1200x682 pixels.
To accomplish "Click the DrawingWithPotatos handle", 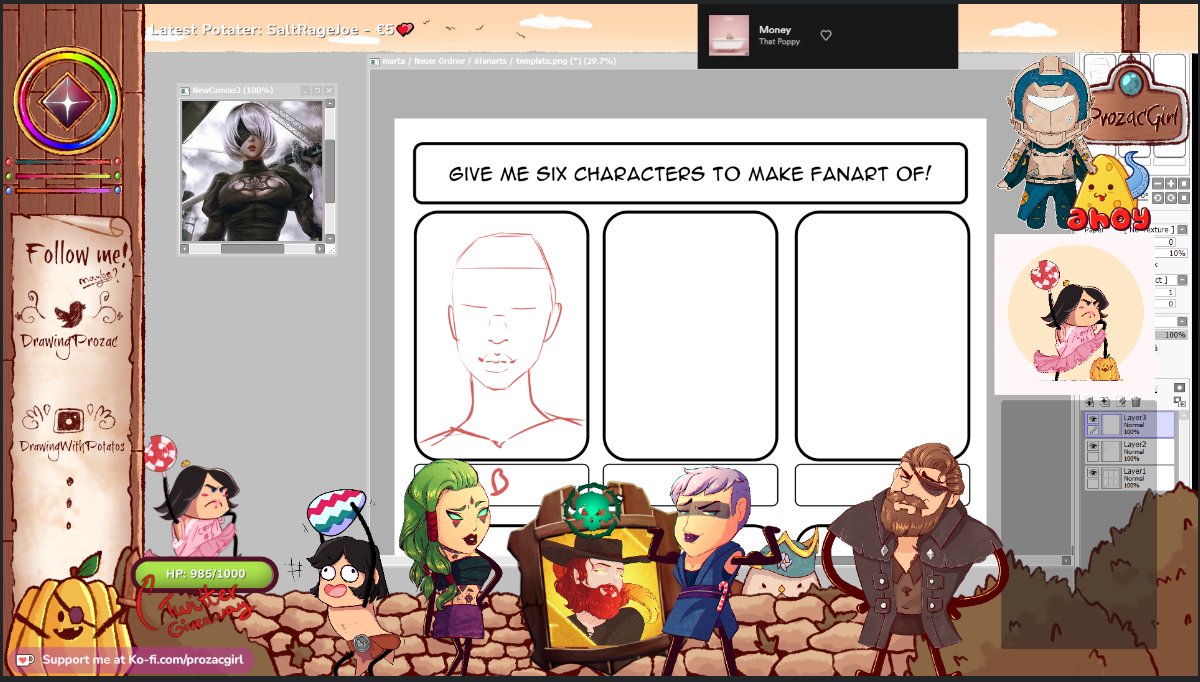I will click(x=72, y=446).
